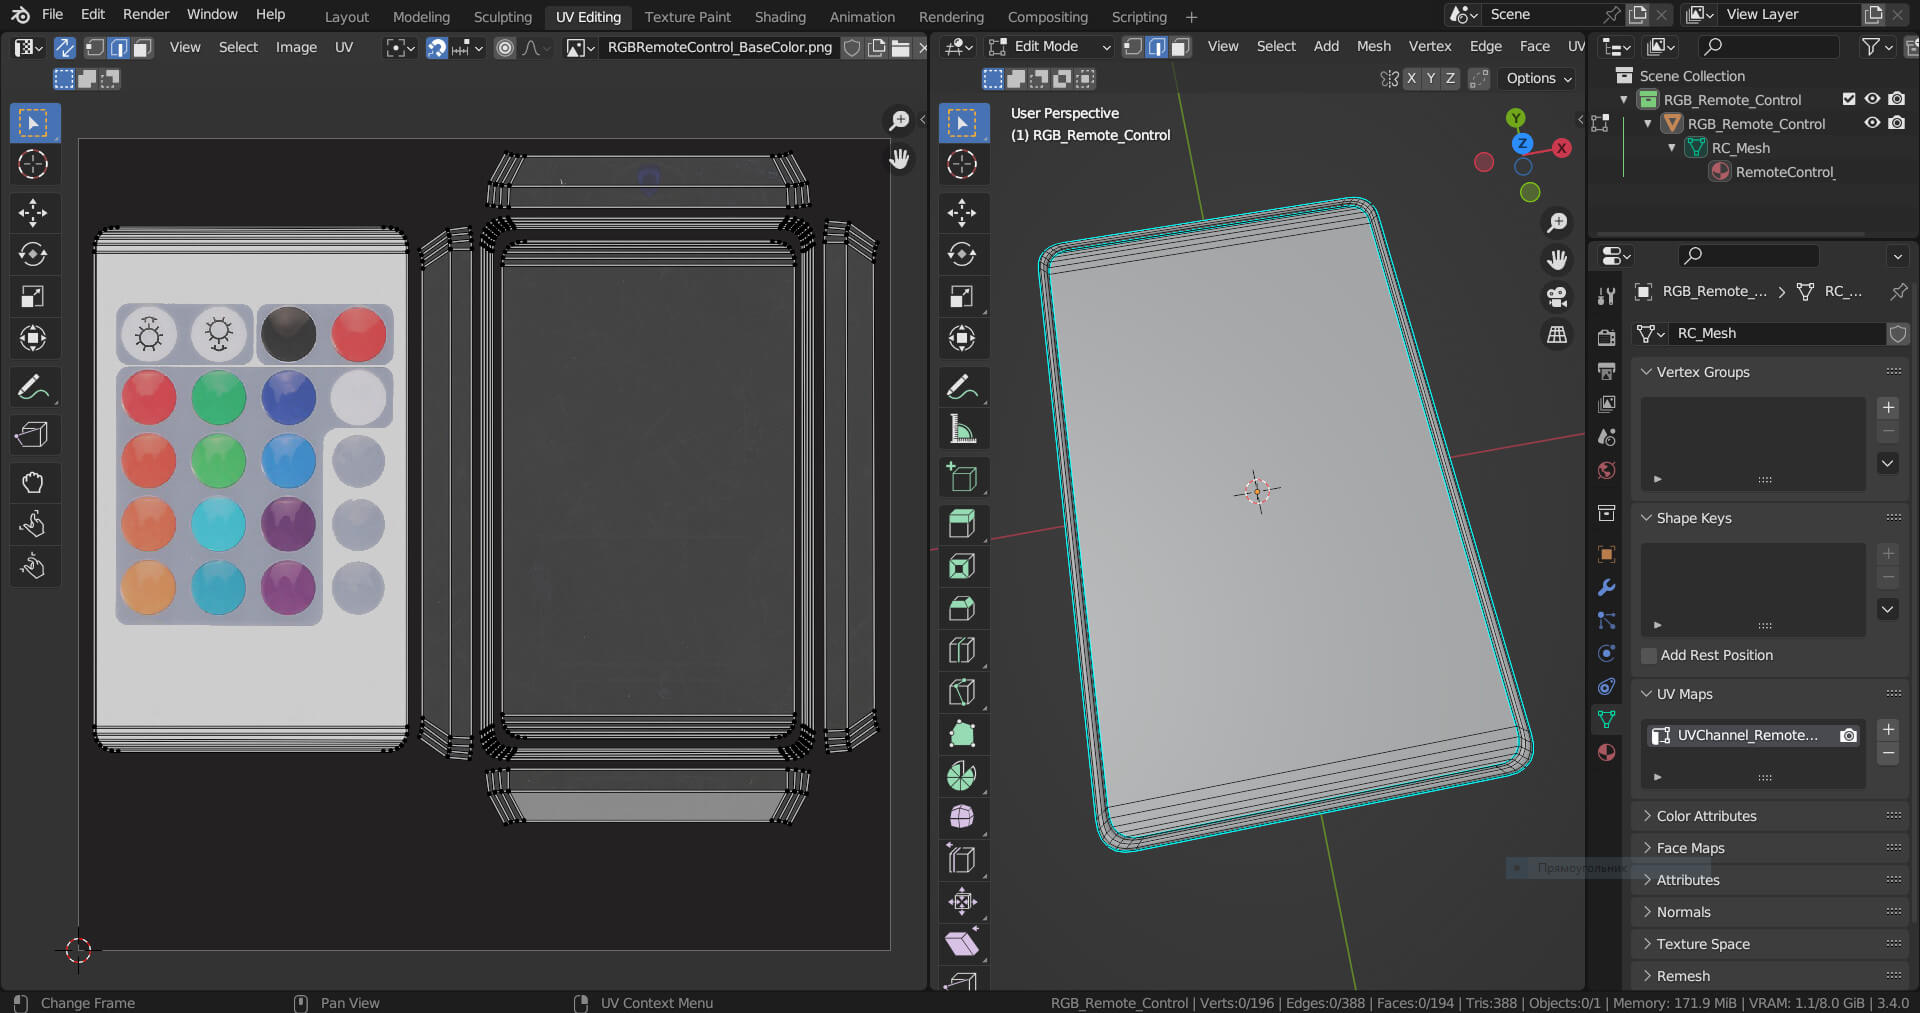Add a new UV map with plus button

coord(1888,729)
